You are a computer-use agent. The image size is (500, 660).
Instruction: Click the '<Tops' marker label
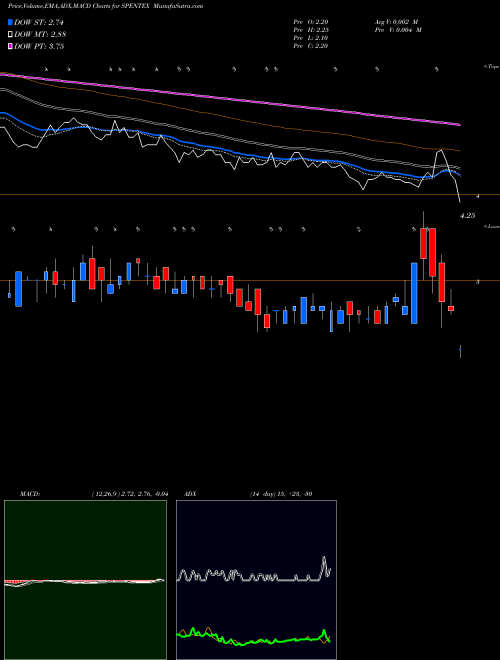point(491,67)
